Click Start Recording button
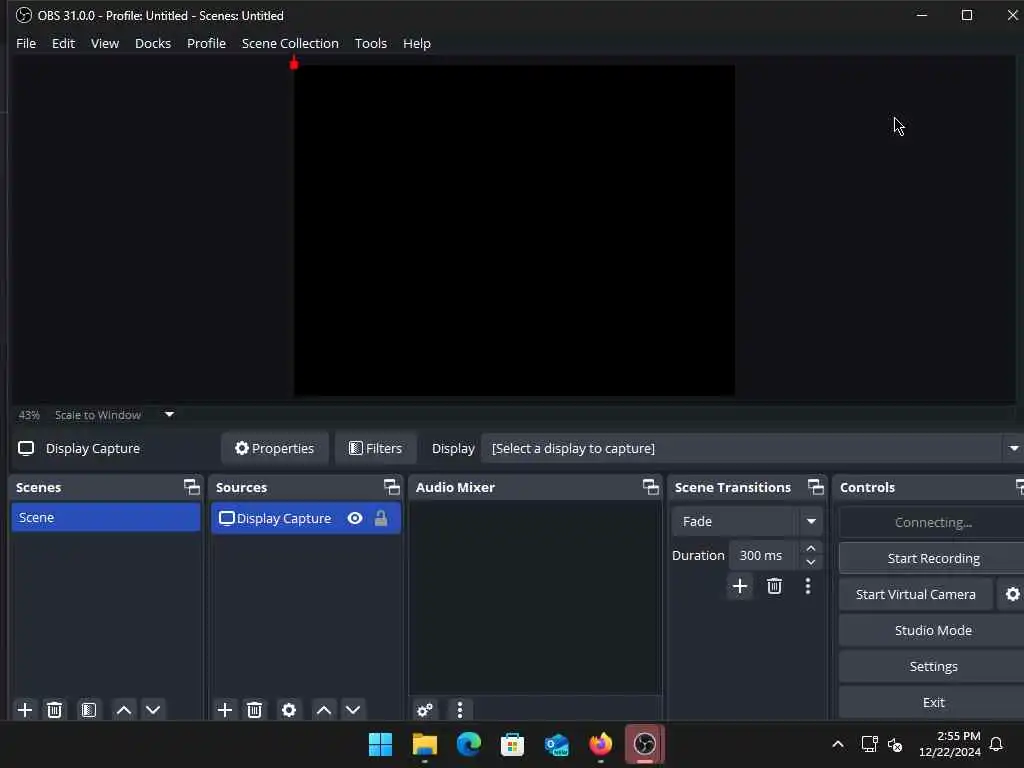The image size is (1024, 768). point(933,558)
